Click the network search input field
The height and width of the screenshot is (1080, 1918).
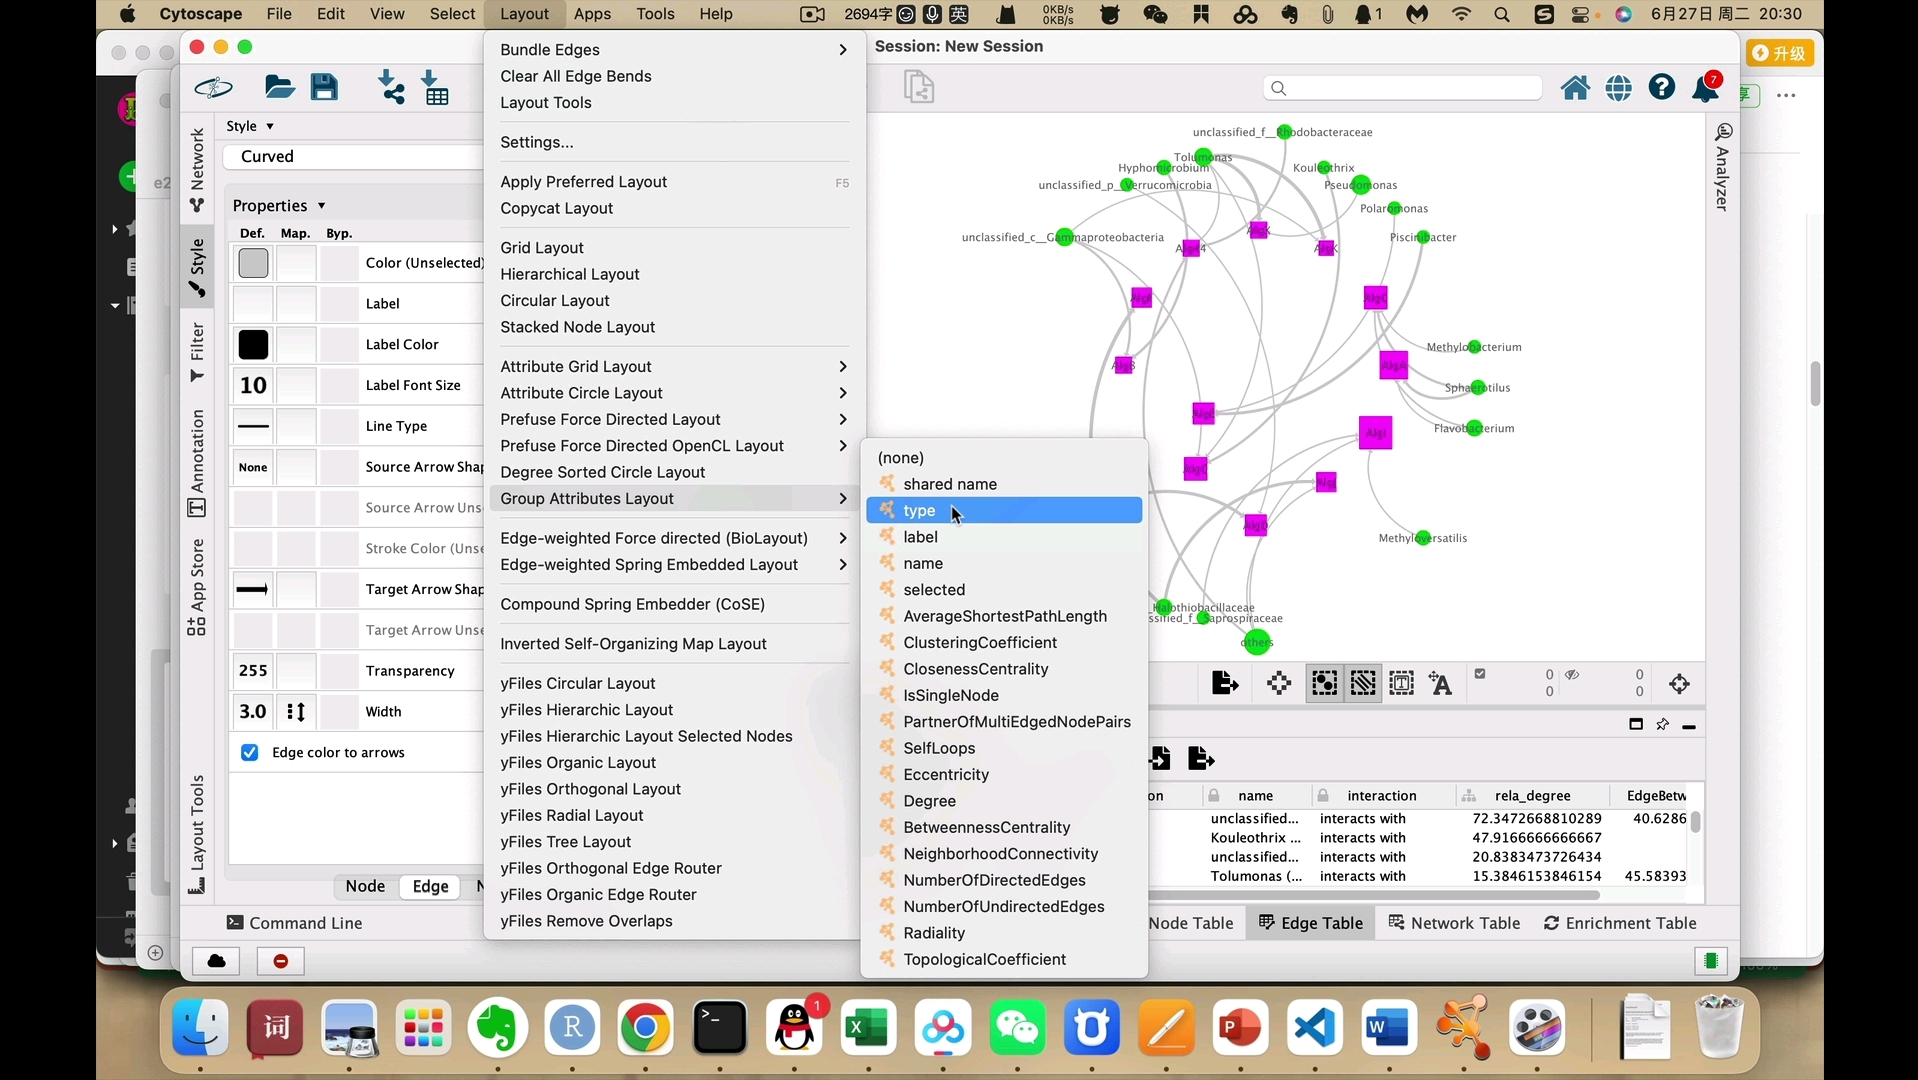click(x=1402, y=88)
